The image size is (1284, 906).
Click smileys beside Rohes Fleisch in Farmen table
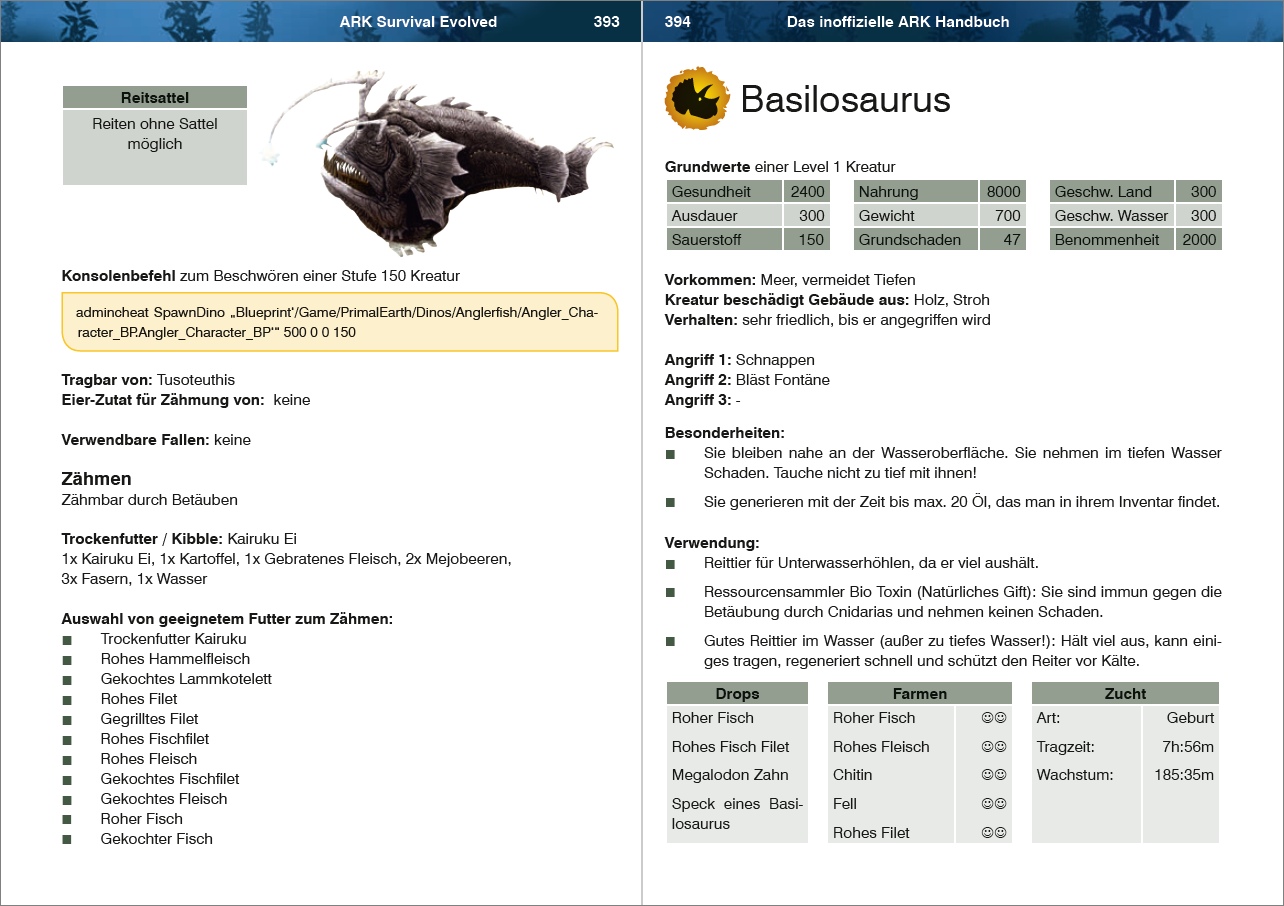tap(993, 747)
